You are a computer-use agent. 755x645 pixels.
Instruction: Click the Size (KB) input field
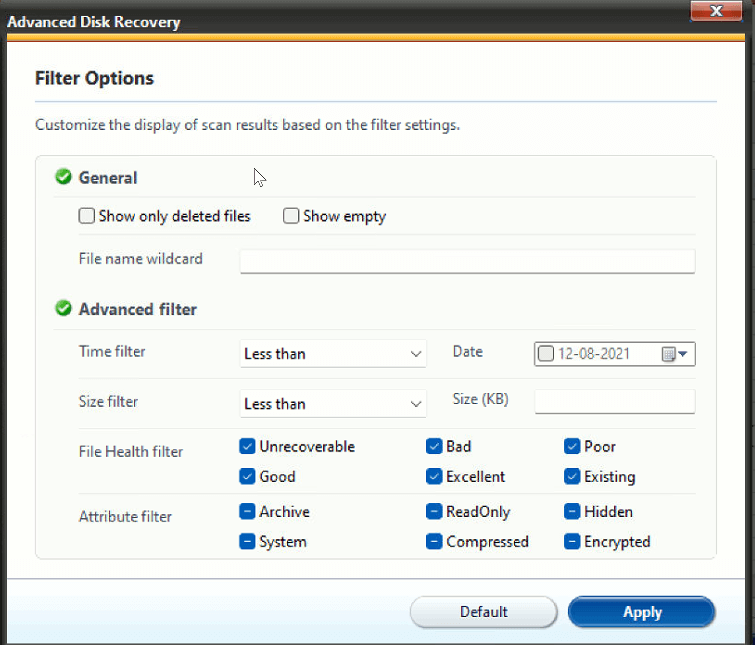pyautogui.click(x=615, y=401)
